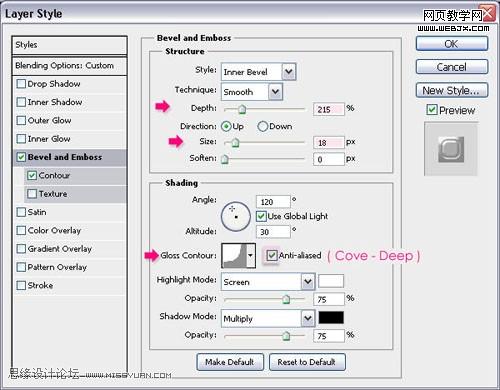The image size is (500, 390).
Task: Click the Highlight Opacity value field
Action: point(329,299)
